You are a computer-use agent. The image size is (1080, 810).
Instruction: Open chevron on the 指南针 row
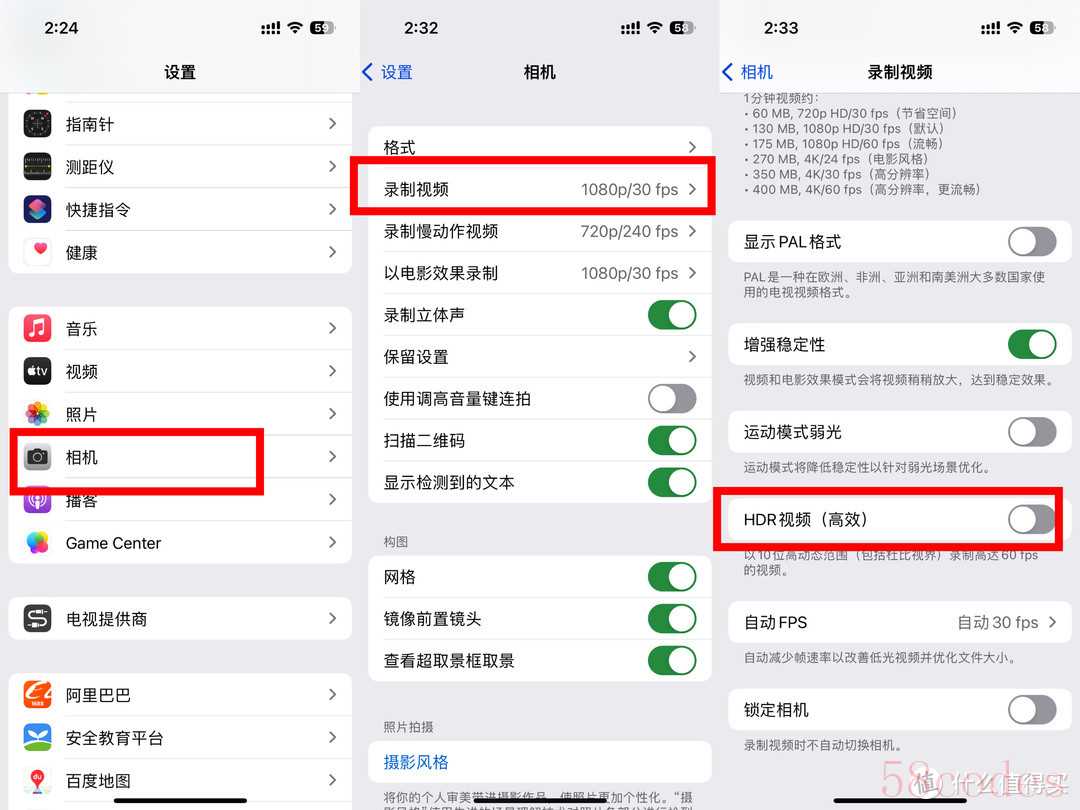(333, 124)
